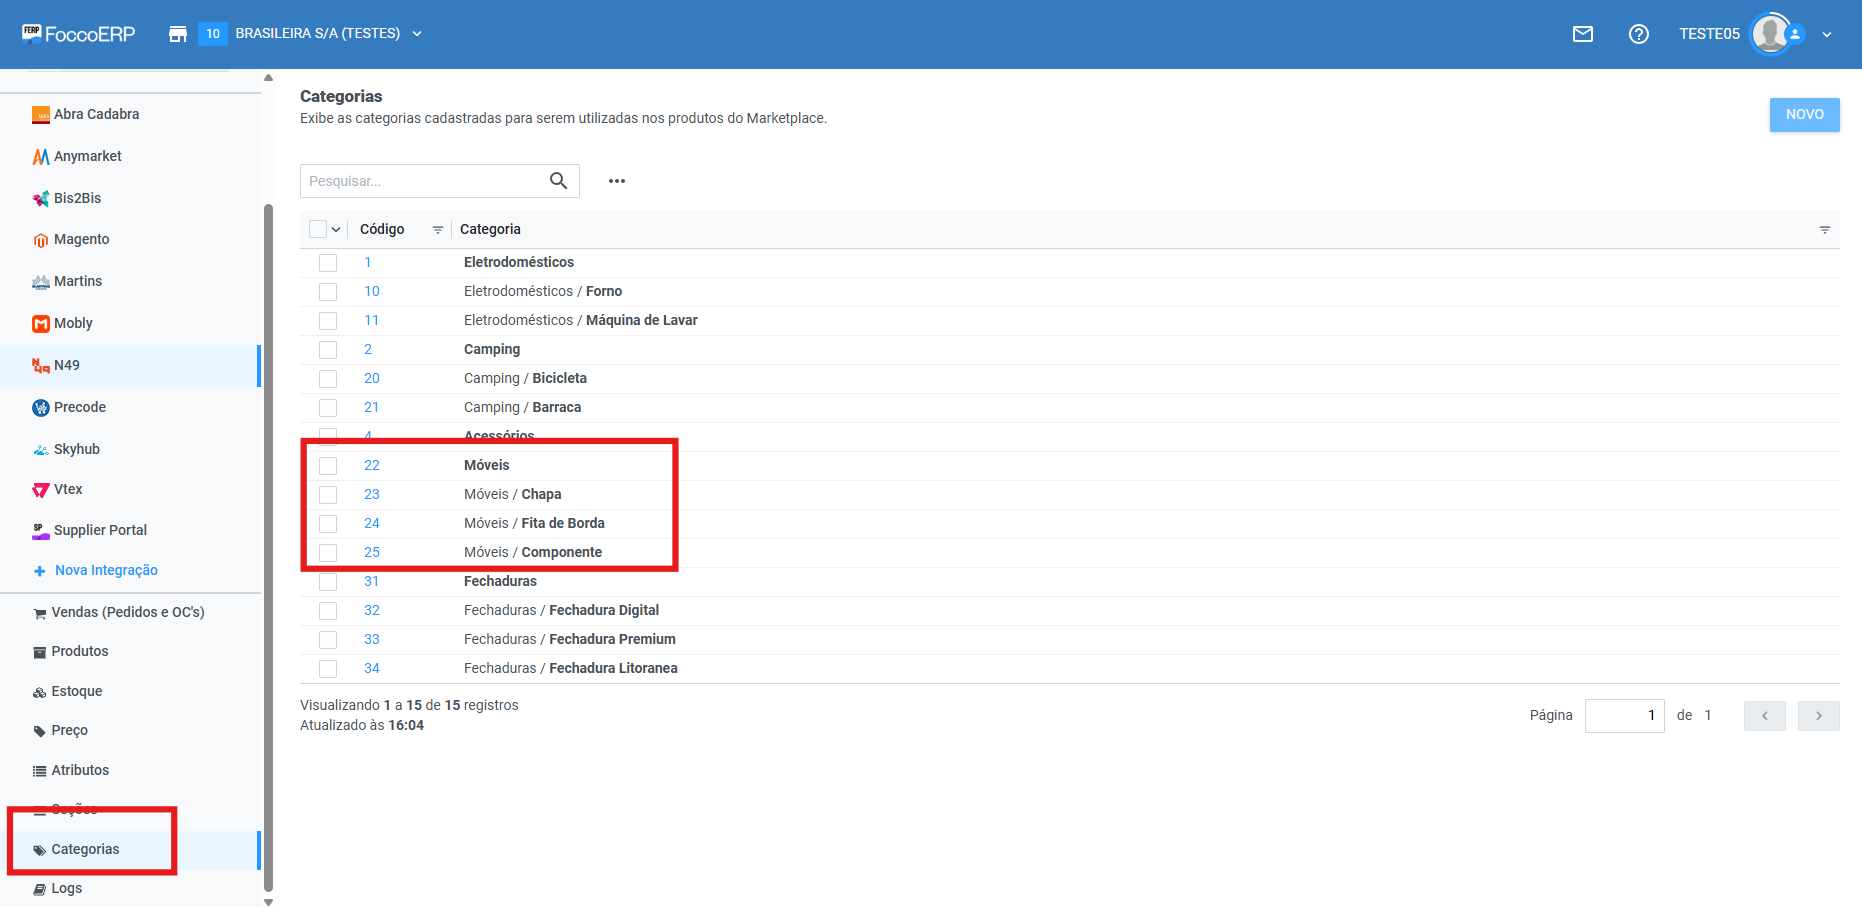Select the checkbox for Camping / Bicicleta
Image resolution: width=1862 pixels, height=907 pixels.
pos(328,379)
